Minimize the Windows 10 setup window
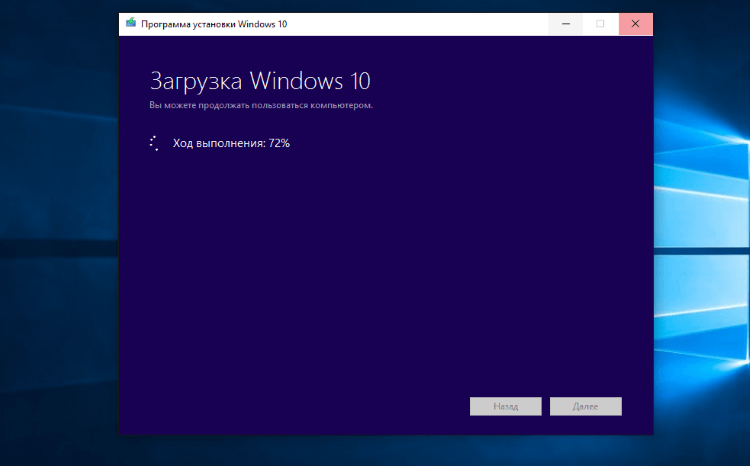Image resolution: width=750 pixels, height=466 pixels. (x=565, y=24)
